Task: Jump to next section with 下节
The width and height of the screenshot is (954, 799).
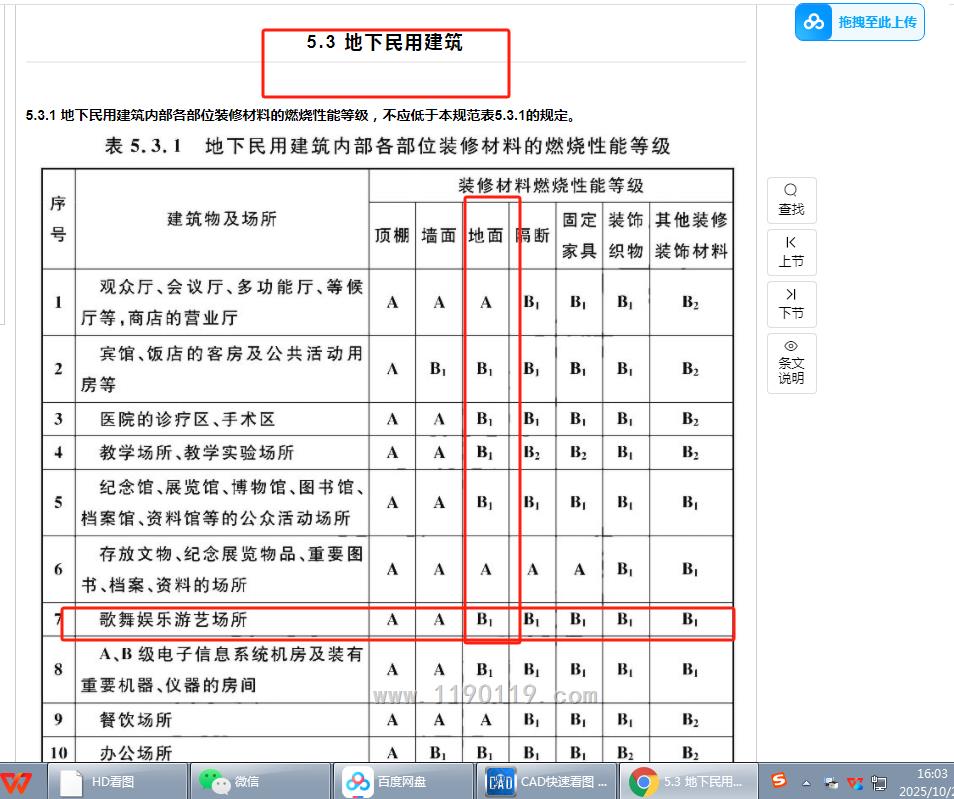Action: click(791, 304)
